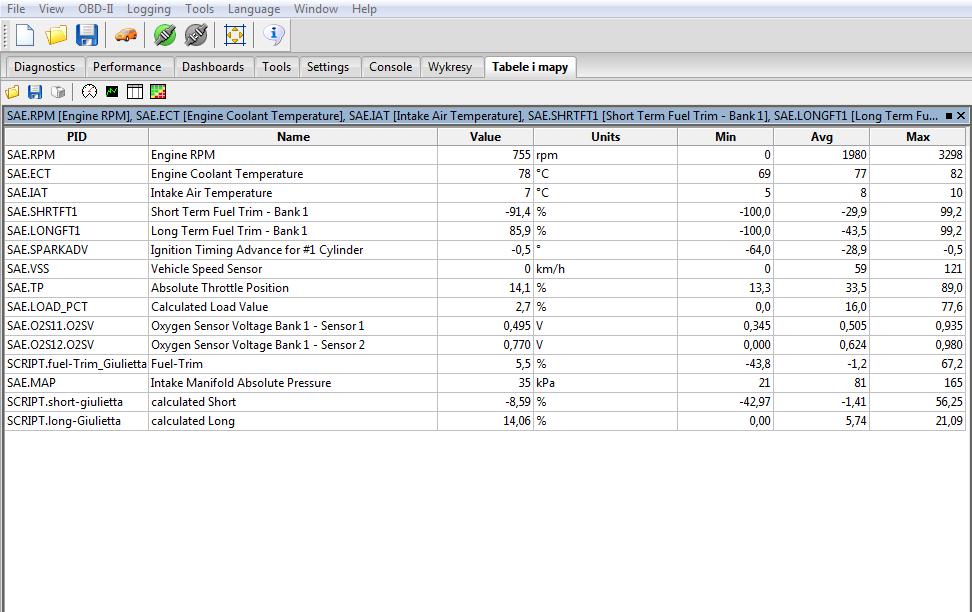This screenshot has height=612, width=972.
Task: Switch to the Settings tab
Action: [x=328, y=67]
